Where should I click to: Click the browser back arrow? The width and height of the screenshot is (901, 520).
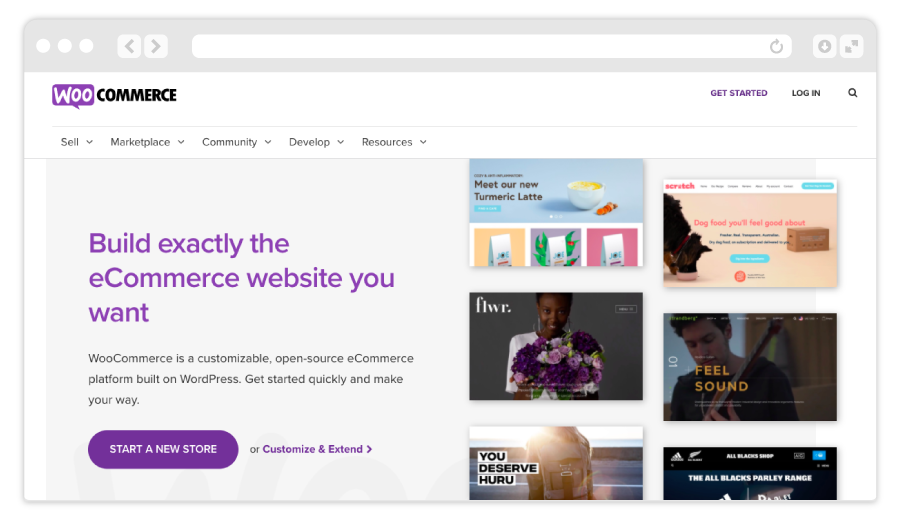point(129,46)
